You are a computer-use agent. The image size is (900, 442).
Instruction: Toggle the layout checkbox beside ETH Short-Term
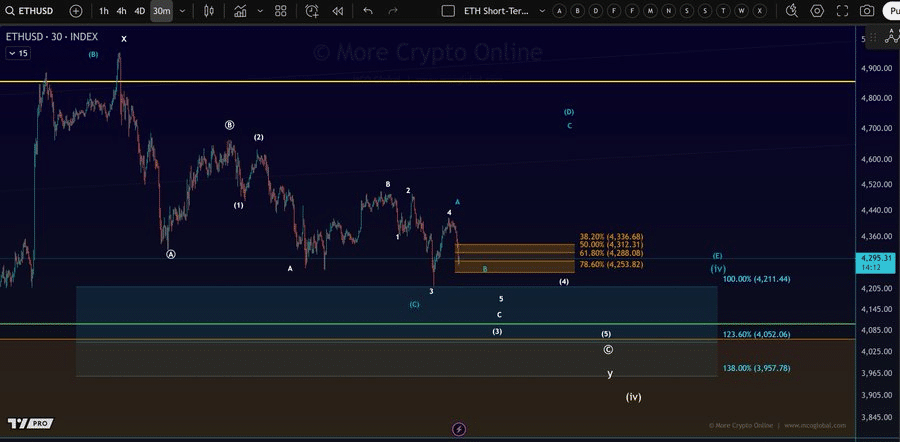click(445, 11)
